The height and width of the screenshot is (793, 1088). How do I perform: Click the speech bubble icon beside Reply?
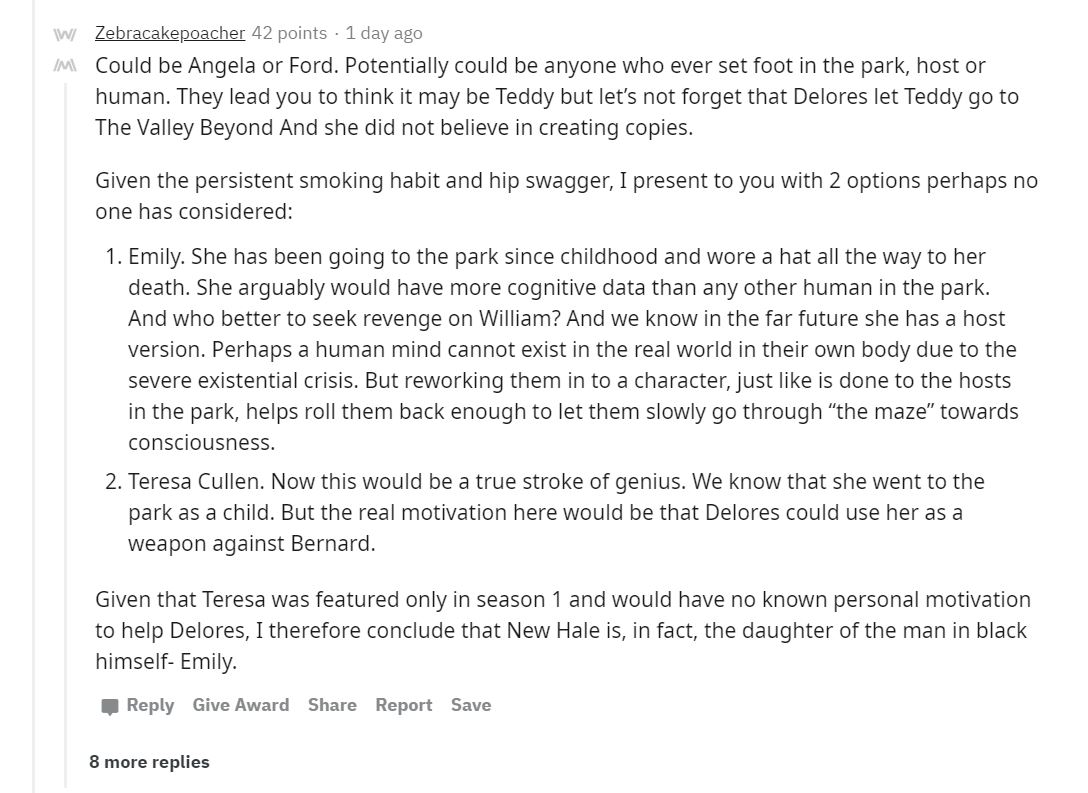coord(110,706)
